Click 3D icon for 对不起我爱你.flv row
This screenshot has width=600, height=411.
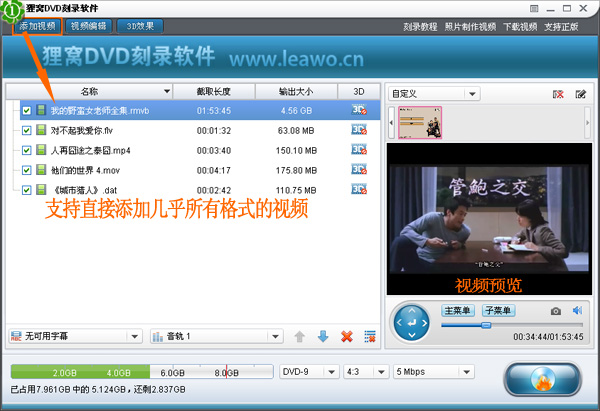pyautogui.click(x=359, y=130)
